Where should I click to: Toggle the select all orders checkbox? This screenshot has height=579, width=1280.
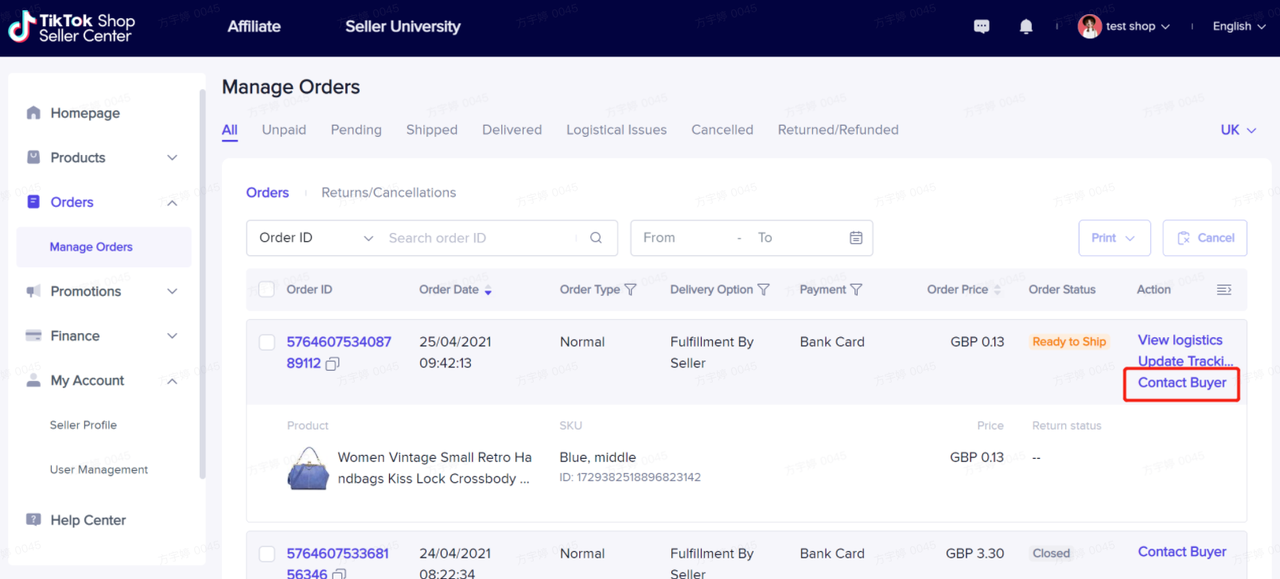(x=267, y=290)
